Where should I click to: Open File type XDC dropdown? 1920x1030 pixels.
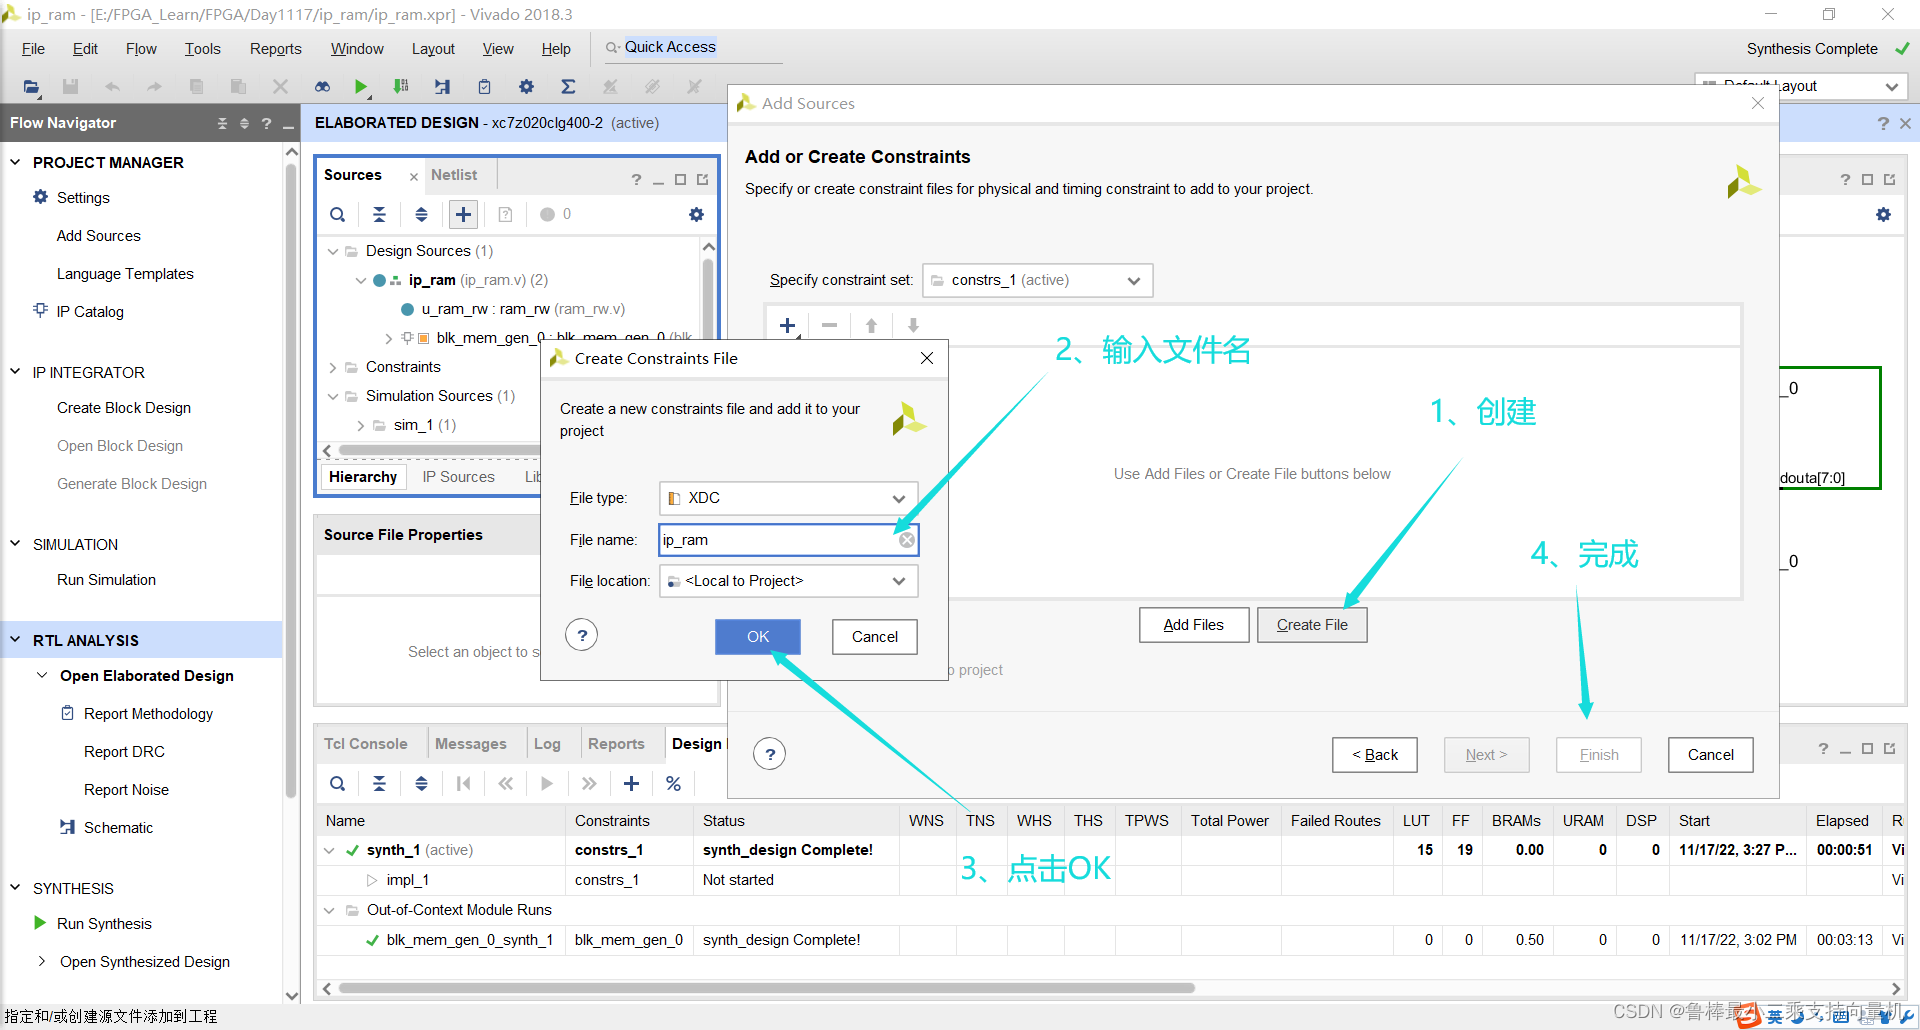[789, 498]
